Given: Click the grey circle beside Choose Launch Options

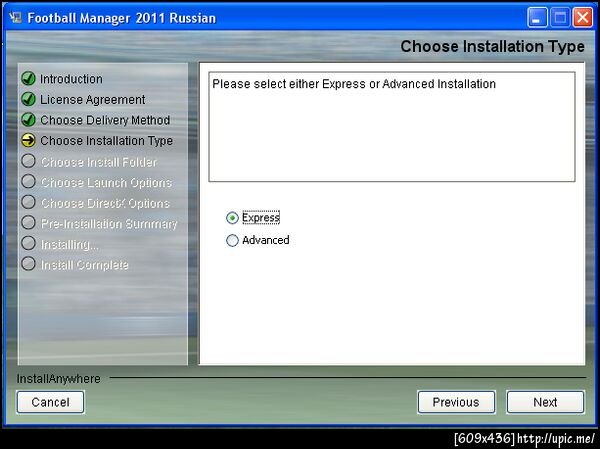Looking at the screenshot, I should click(28, 181).
